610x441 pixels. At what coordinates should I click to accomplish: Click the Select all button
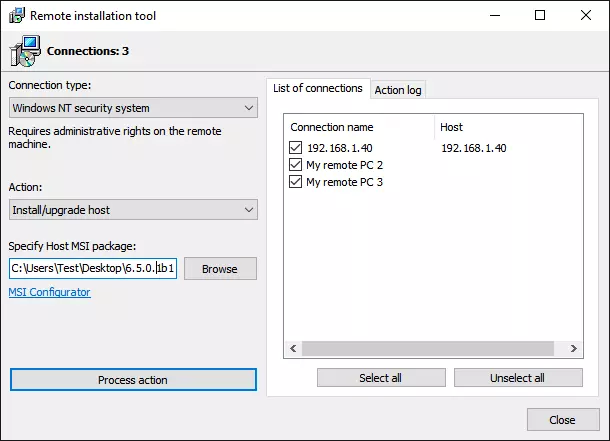click(381, 378)
